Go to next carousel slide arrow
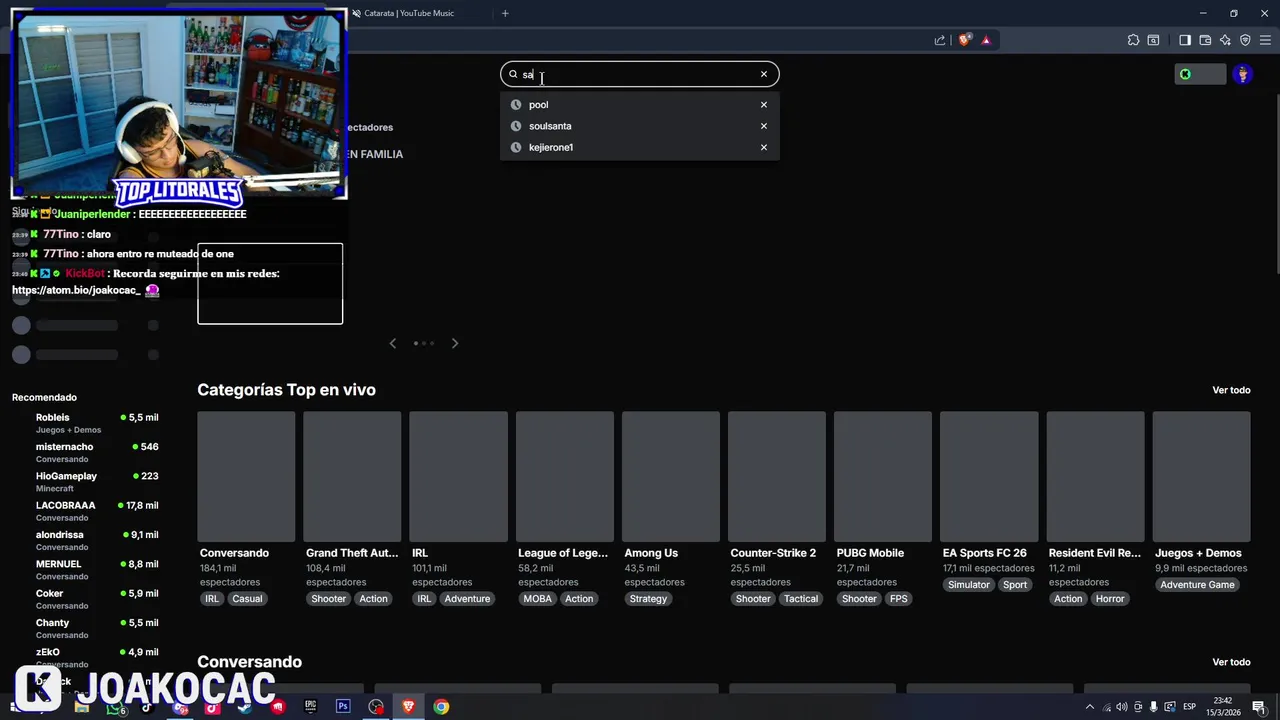Viewport: 1280px width, 720px height. pyautogui.click(x=455, y=343)
